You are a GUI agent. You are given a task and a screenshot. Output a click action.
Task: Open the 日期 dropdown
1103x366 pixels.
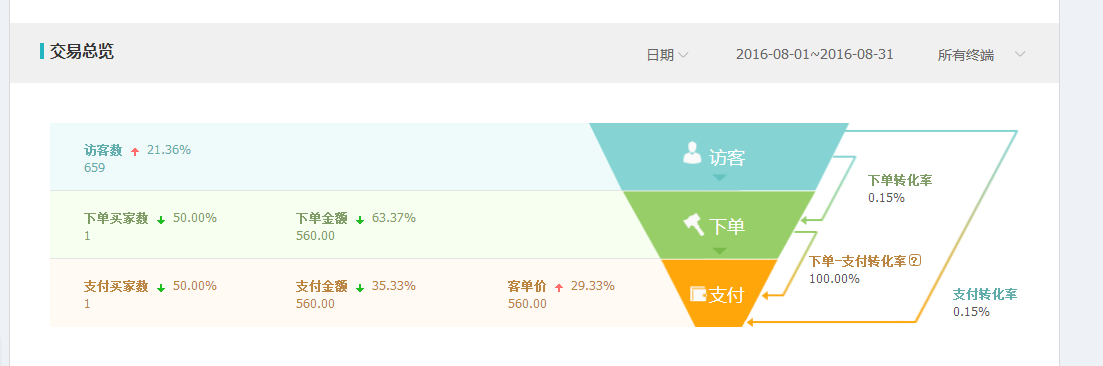tap(667, 55)
